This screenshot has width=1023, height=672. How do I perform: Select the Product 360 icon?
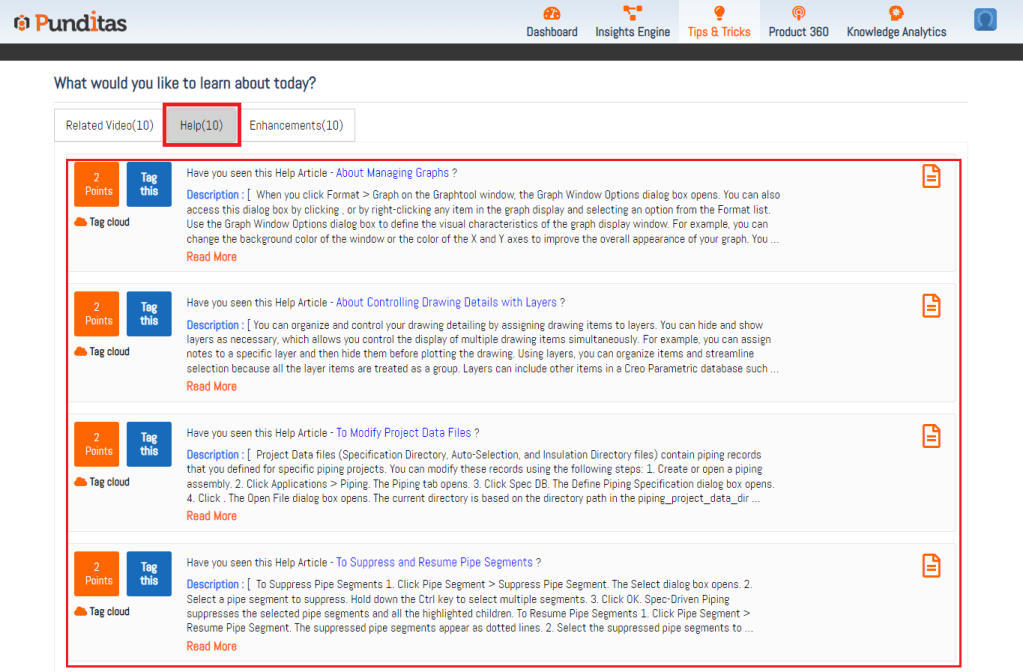pyautogui.click(x=798, y=13)
